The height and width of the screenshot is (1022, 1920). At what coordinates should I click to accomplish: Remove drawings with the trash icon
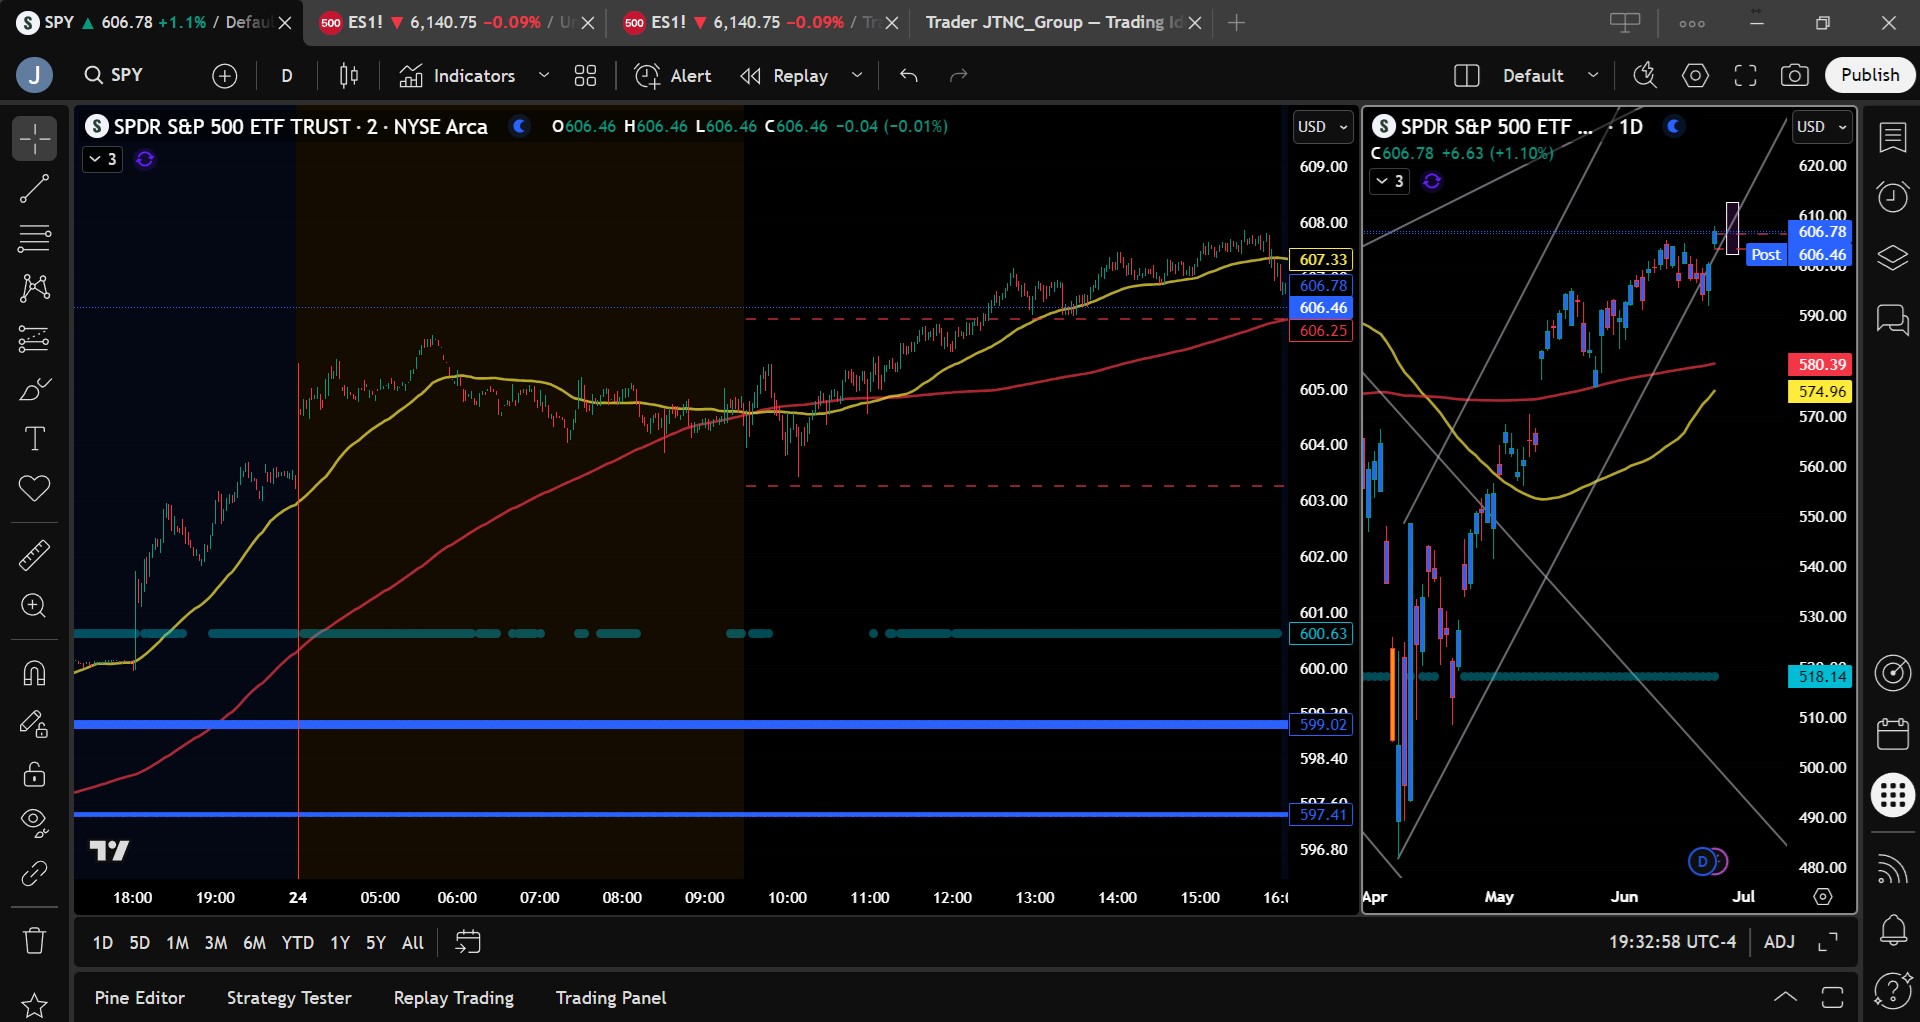coord(34,941)
